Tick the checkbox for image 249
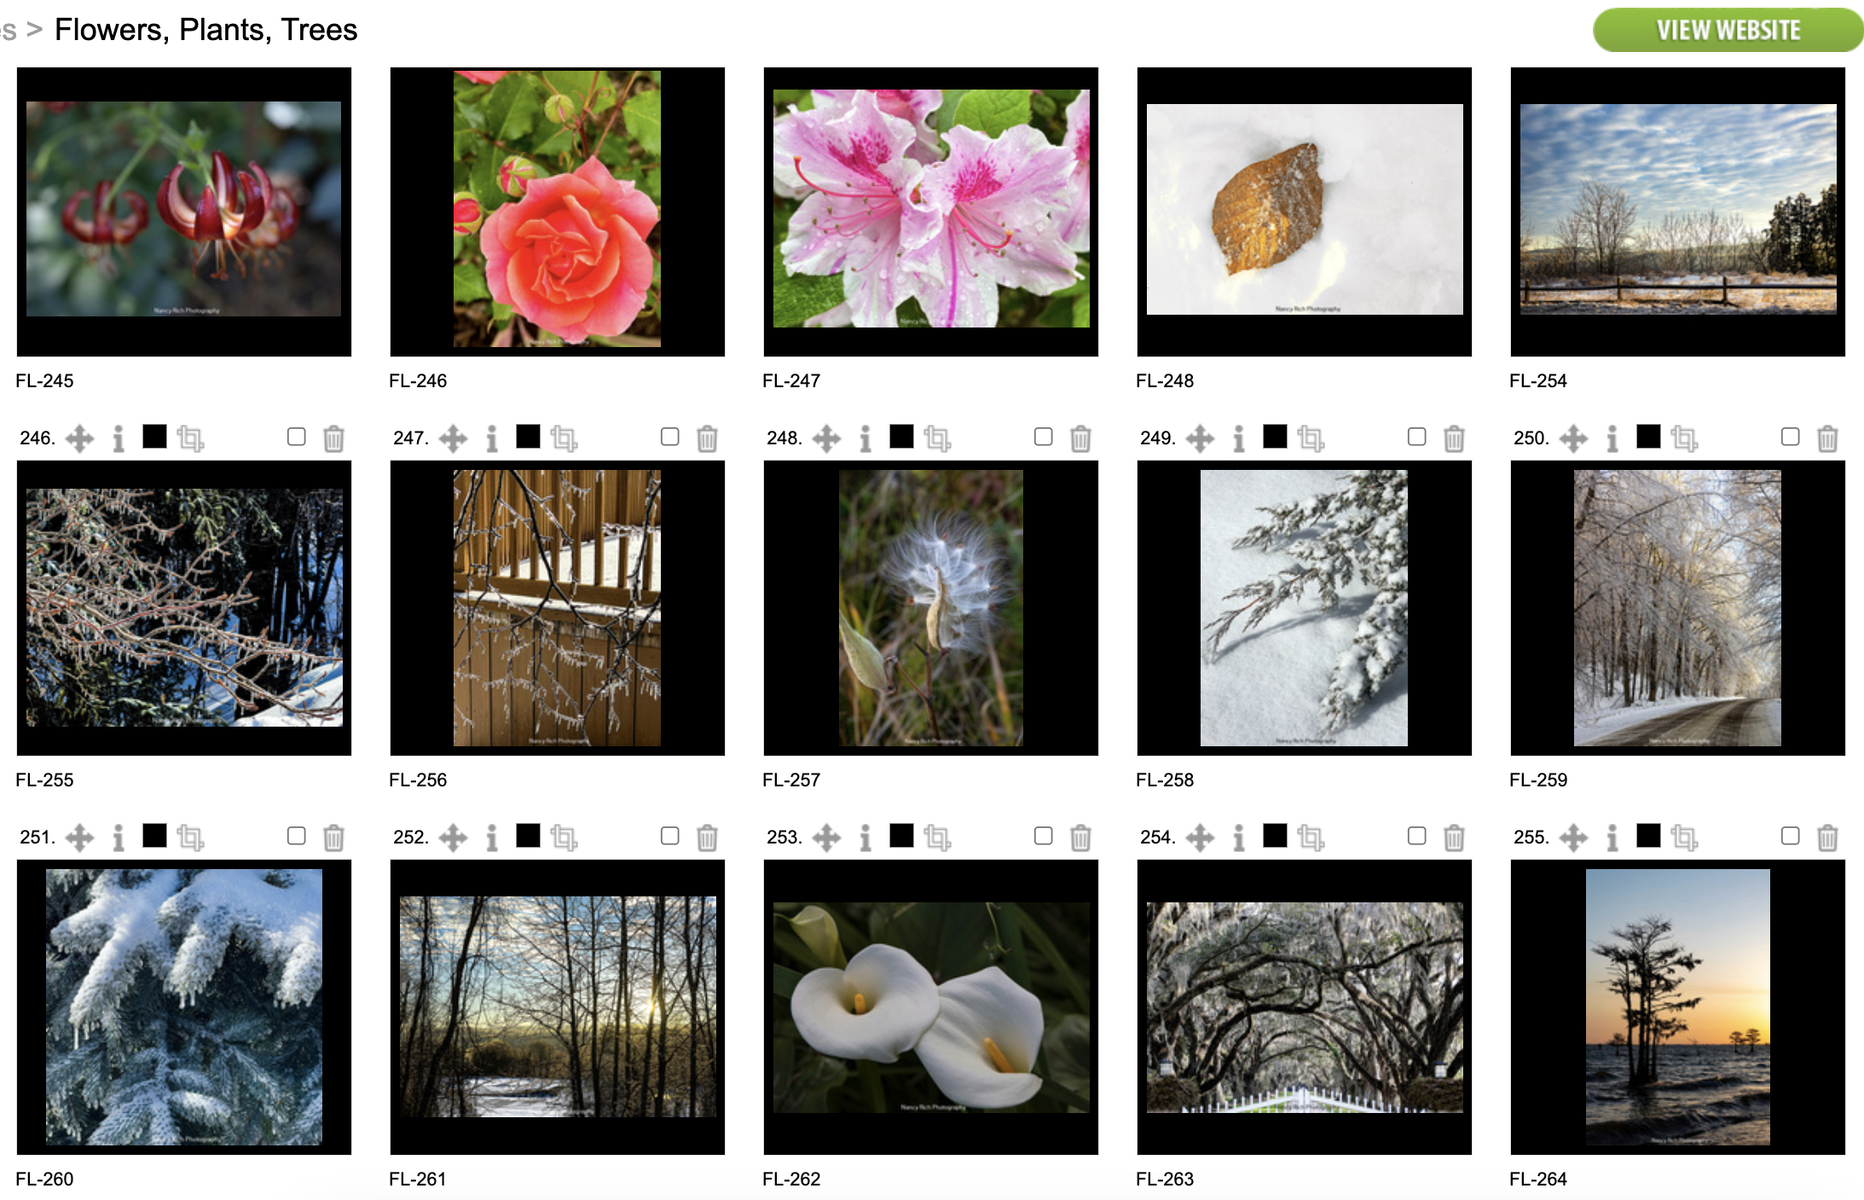This screenshot has width=1864, height=1200. click(1416, 436)
